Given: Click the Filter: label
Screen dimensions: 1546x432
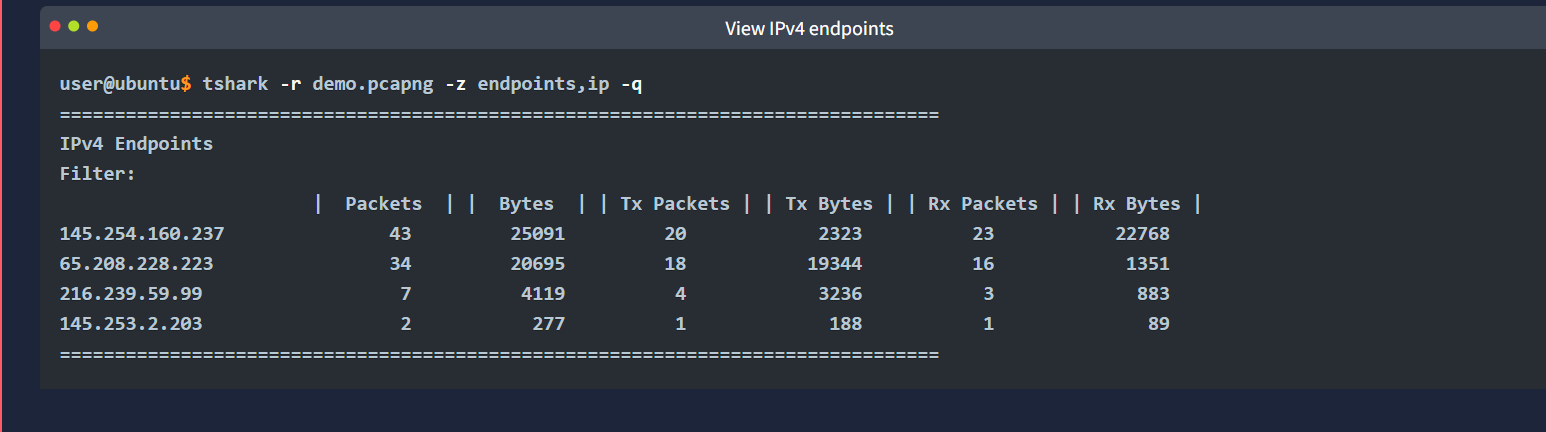Looking at the screenshot, I should click(98, 174).
